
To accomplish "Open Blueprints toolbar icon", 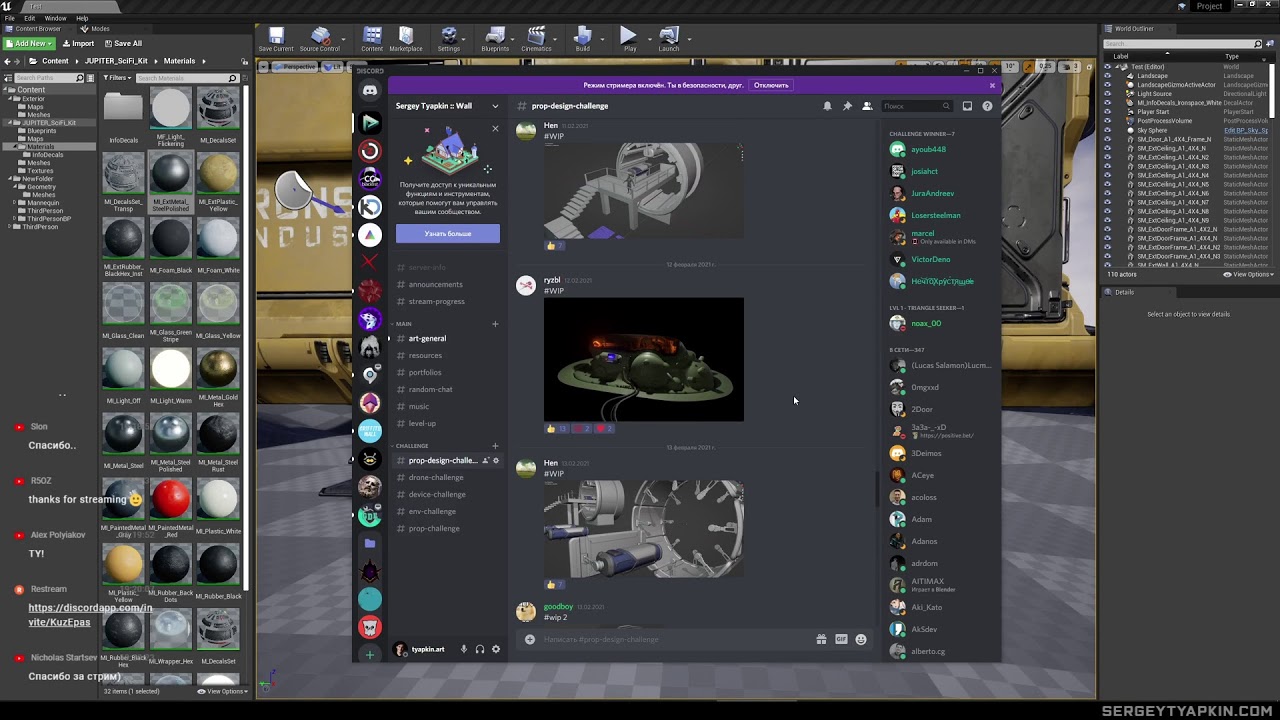I will pyautogui.click(x=495, y=39).
